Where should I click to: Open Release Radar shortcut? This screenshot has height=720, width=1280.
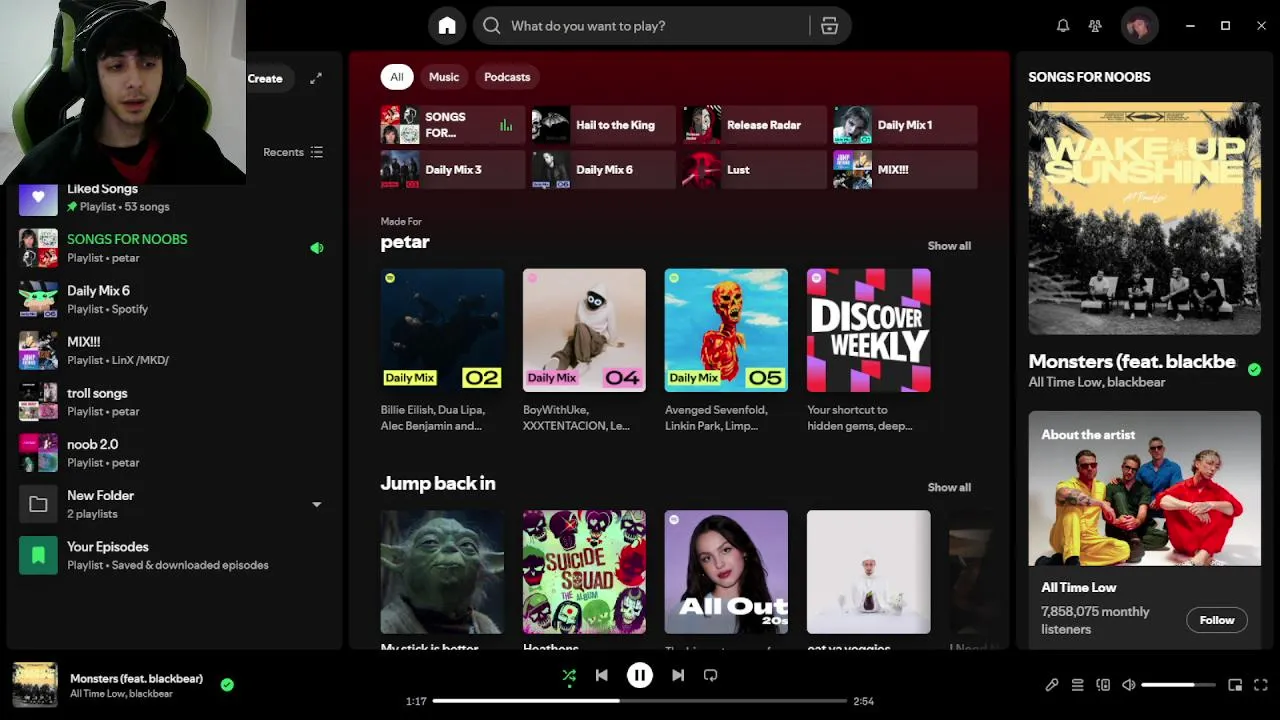[x=754, y=125]
